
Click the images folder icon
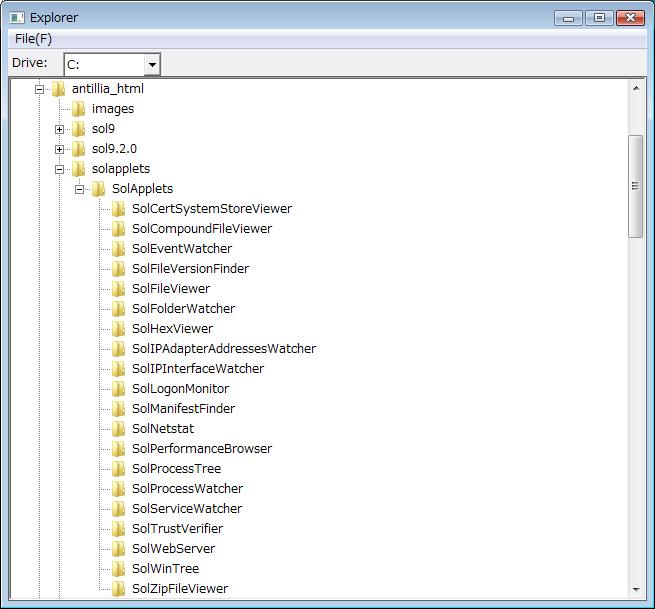tap(78, 109)
